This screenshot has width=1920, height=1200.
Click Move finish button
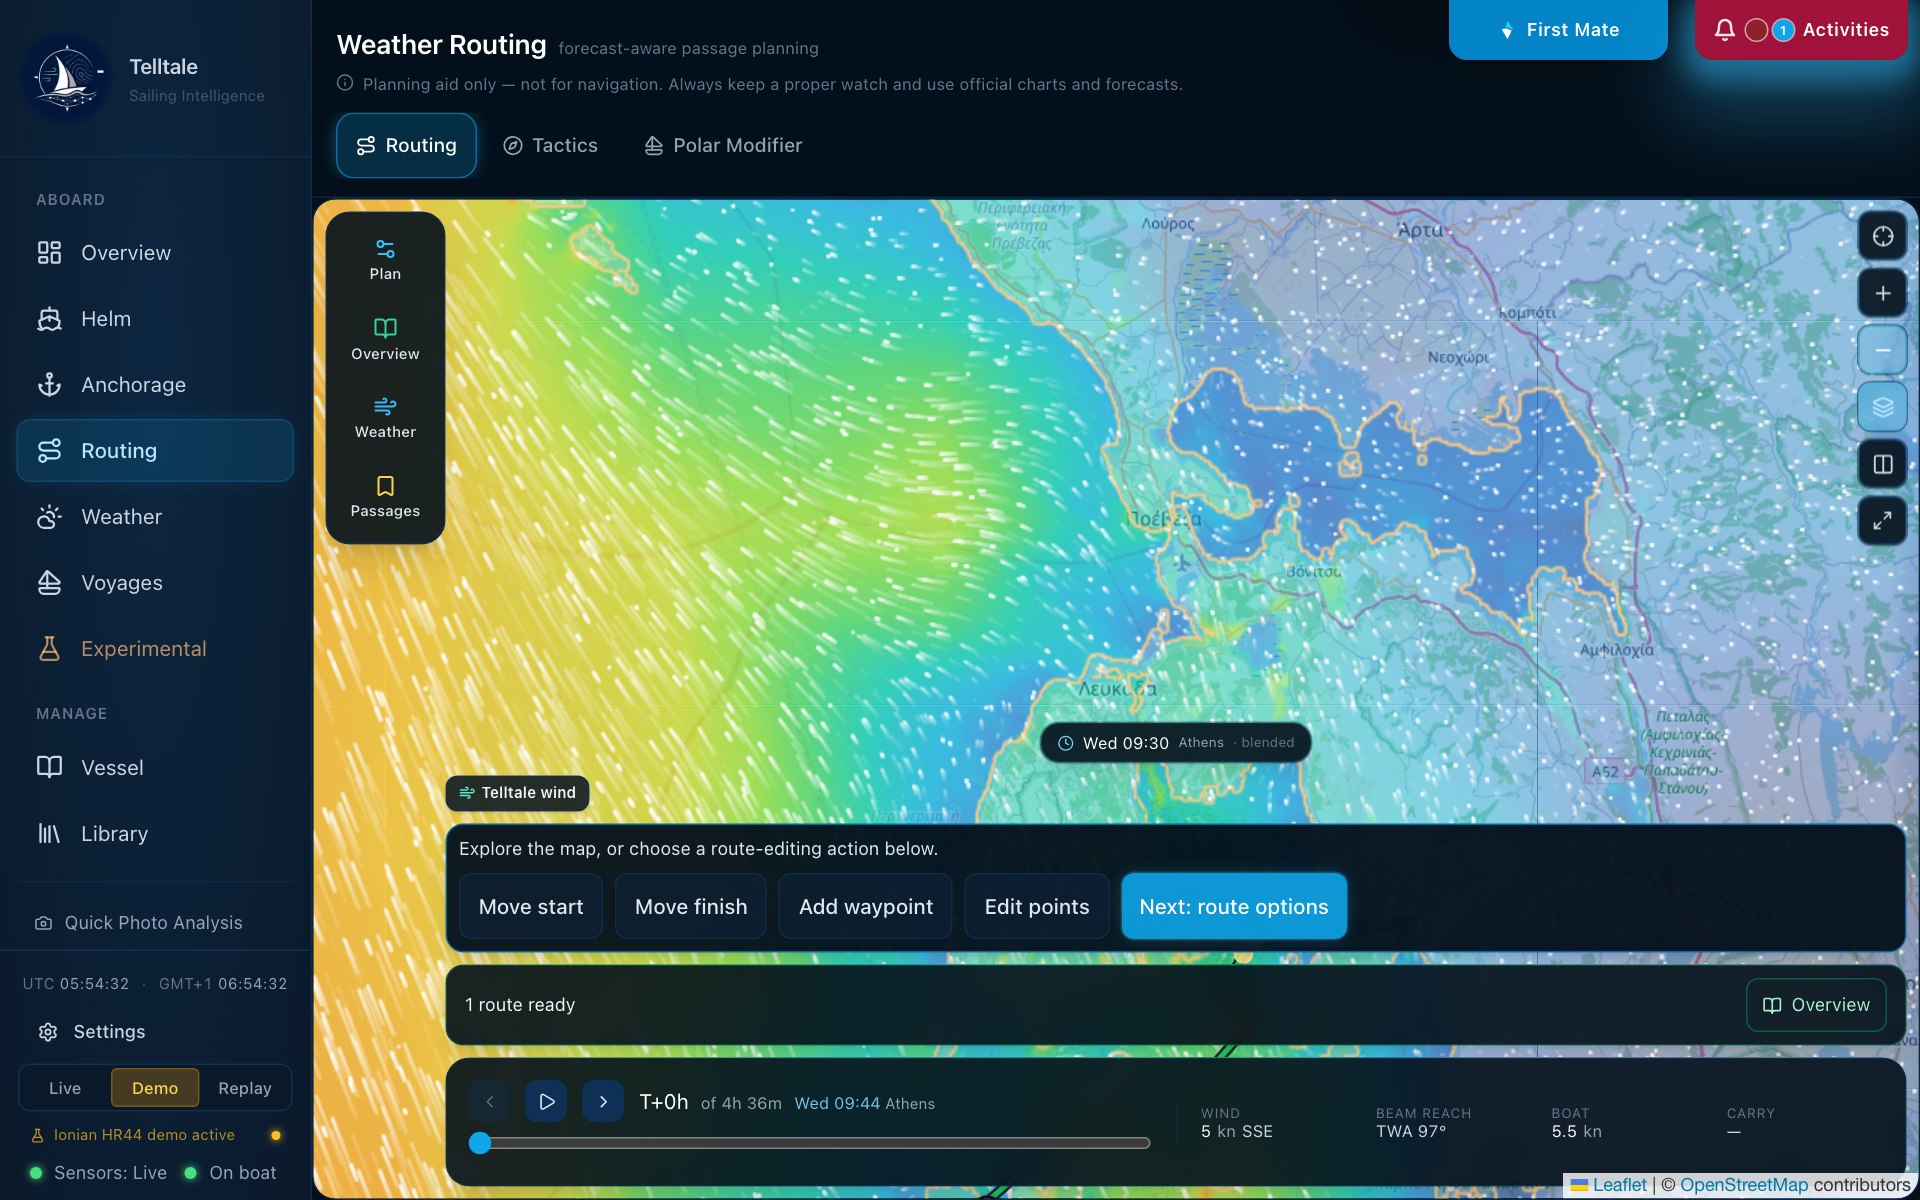tap(691, 906)
